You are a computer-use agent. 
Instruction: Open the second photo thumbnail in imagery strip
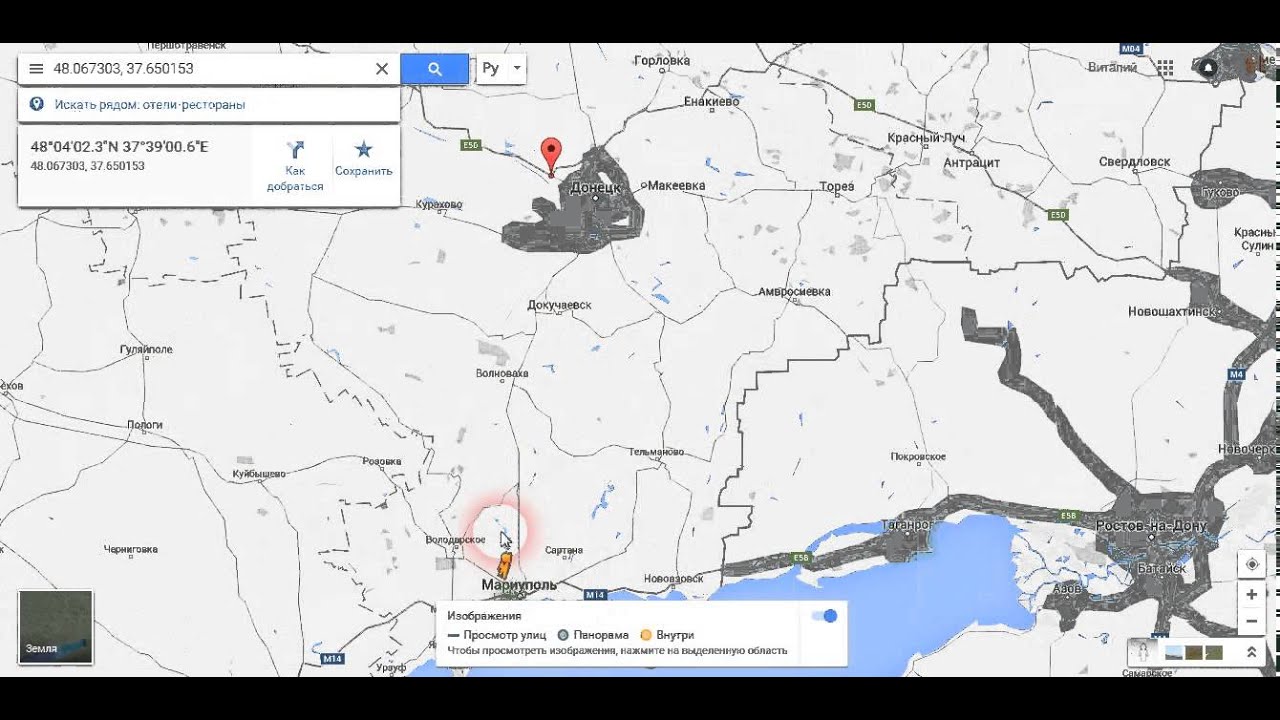[1194, 652]
